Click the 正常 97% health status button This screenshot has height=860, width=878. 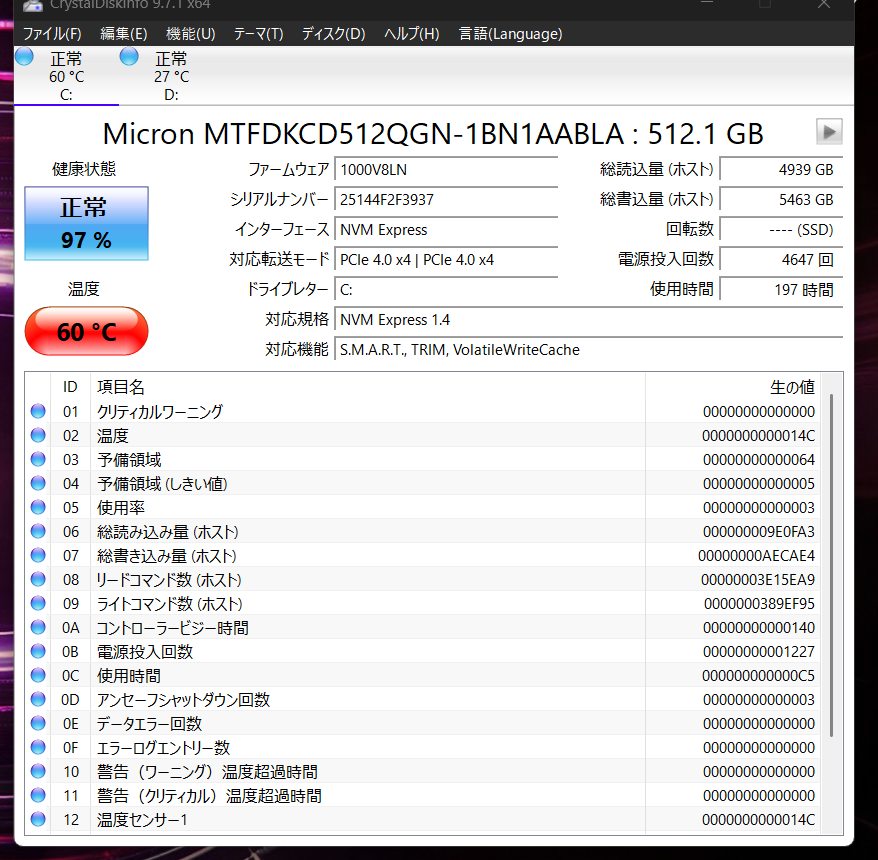(x=86, y=223)
